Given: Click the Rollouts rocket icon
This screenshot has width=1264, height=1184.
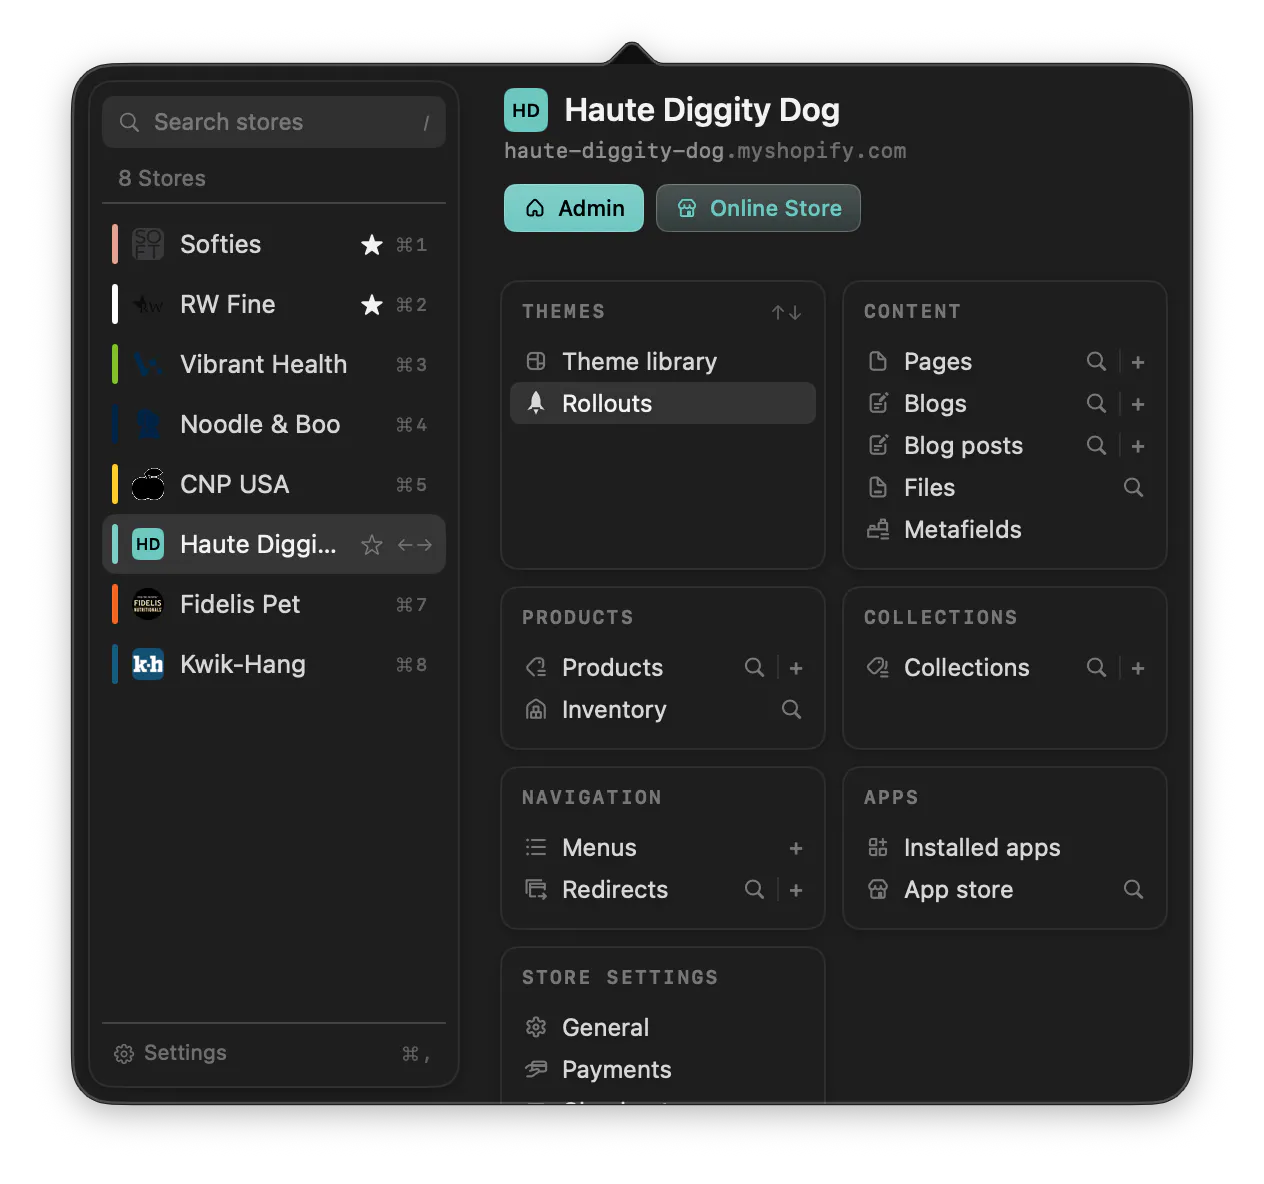Looking at the screenshot, I should click(x=536, y=403).
